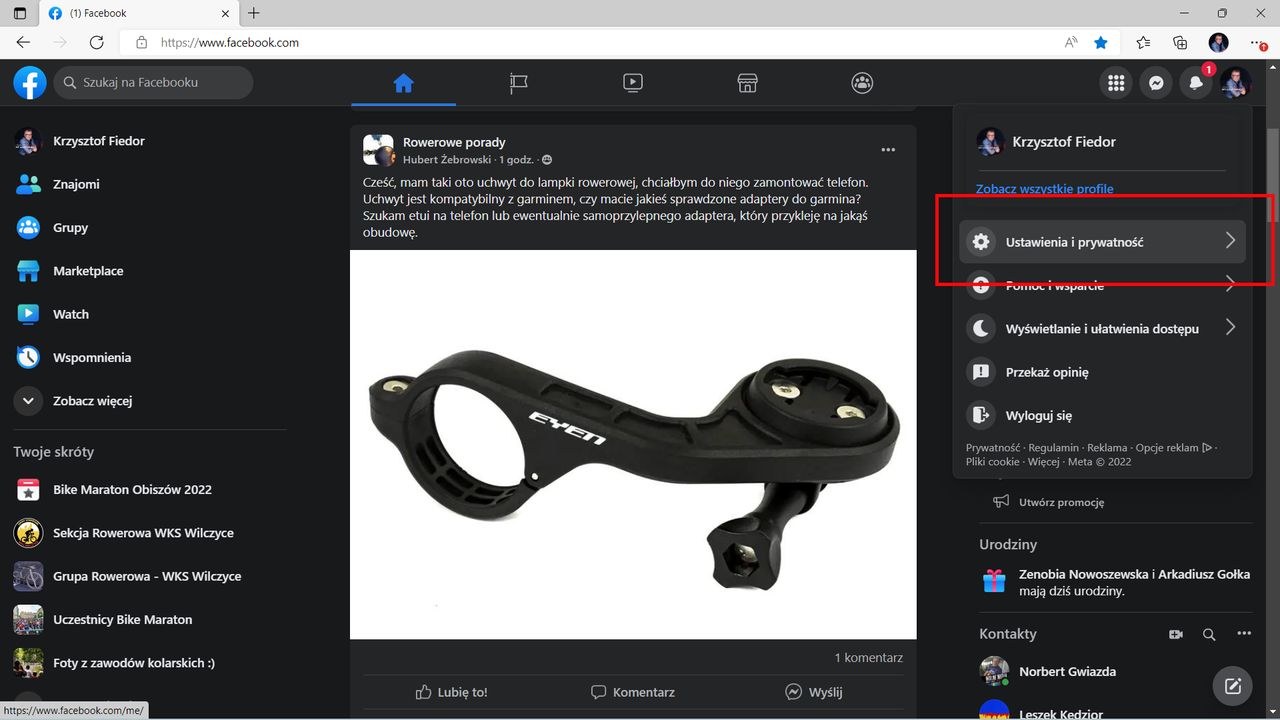Viewport: 1280px width, 720px height.
Task: Open Watch in the left sidebar
Action: (148, 314)
